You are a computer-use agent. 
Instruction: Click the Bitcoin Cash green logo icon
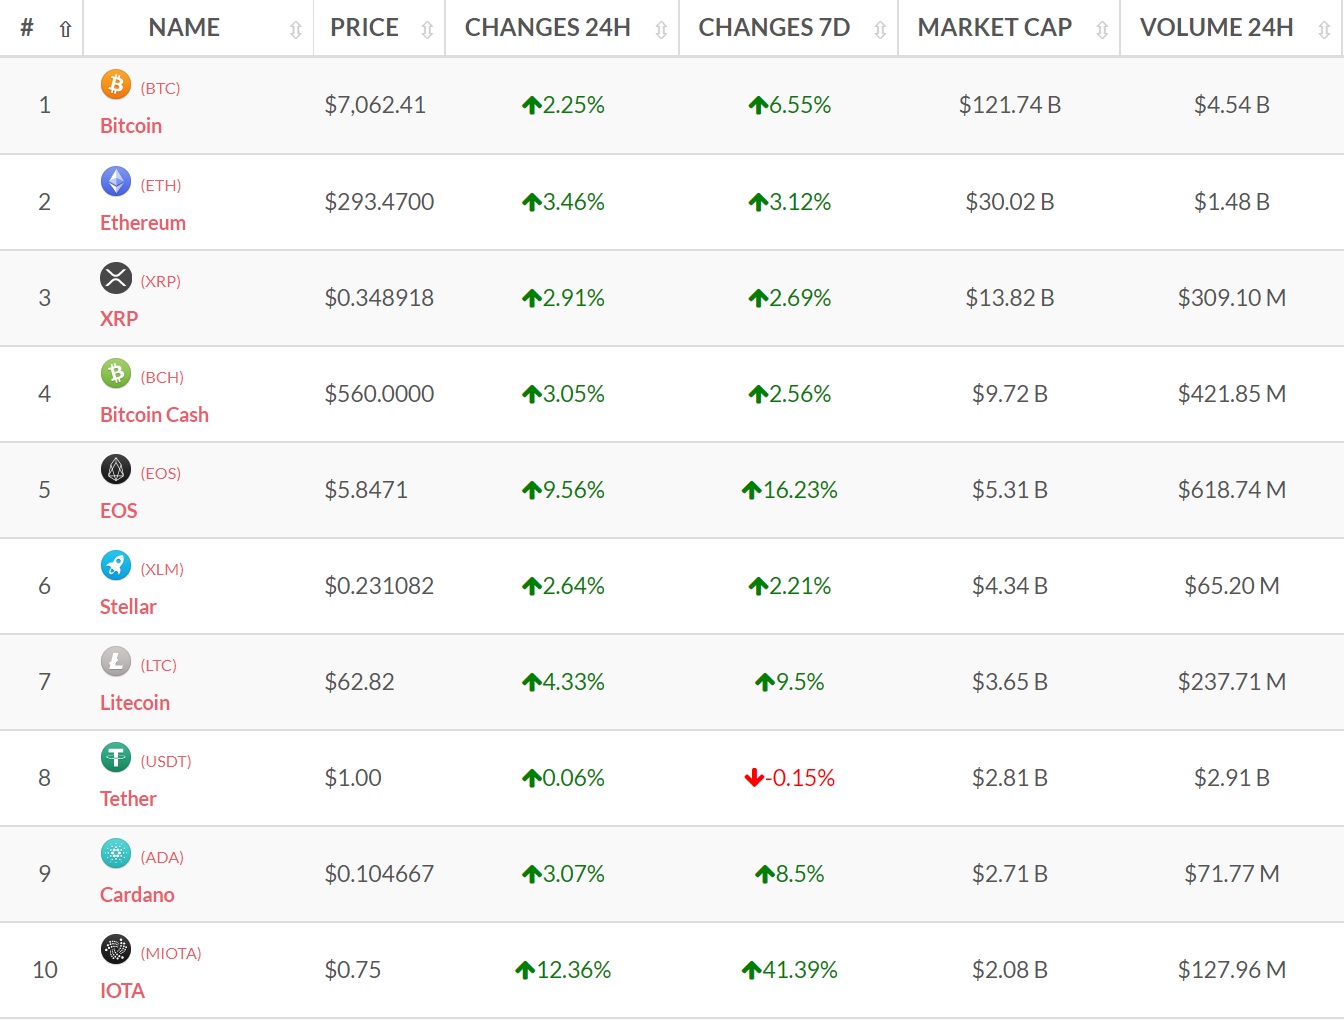(116, 374)
